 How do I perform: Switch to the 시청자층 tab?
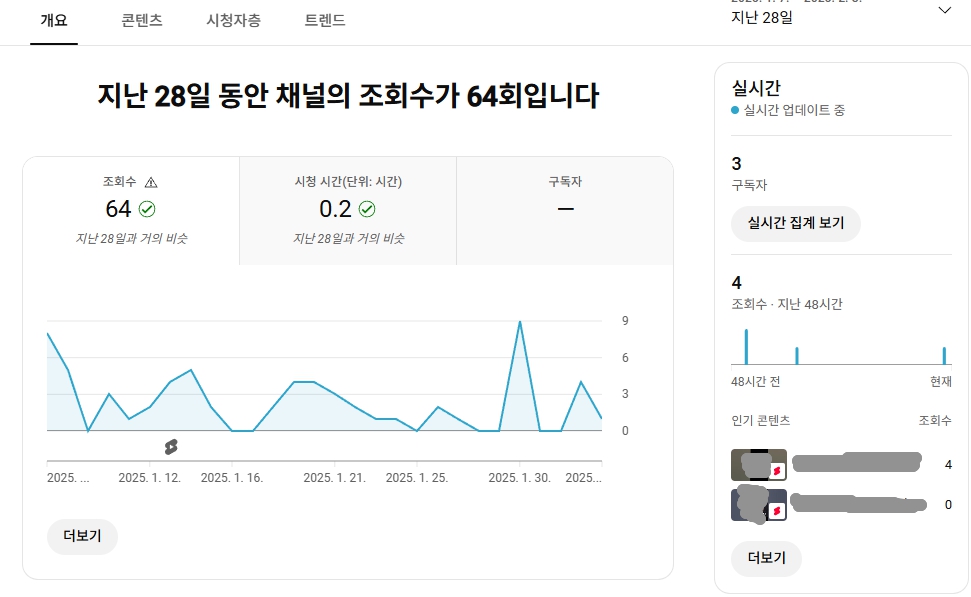coord(233,20)
